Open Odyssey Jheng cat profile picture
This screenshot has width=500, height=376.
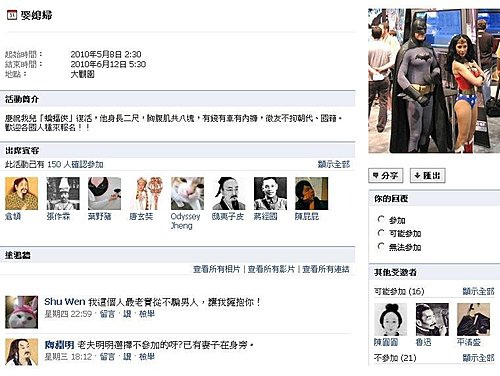[x=187, y=193]
